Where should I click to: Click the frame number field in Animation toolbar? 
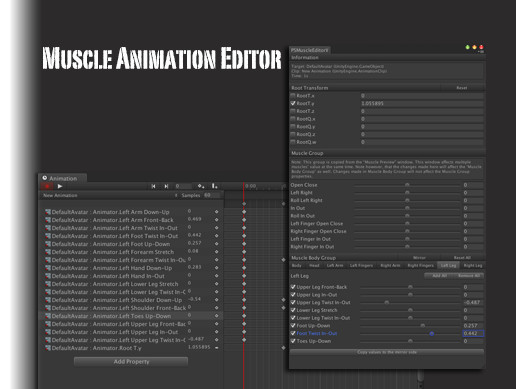pyautogui.click(x=183, y=186)
